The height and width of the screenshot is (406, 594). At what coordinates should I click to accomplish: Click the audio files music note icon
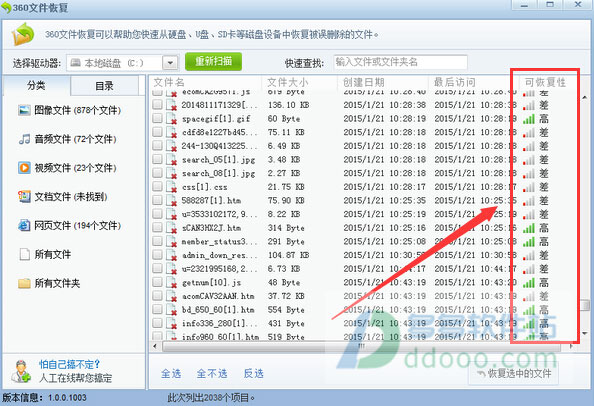(24, 139)
